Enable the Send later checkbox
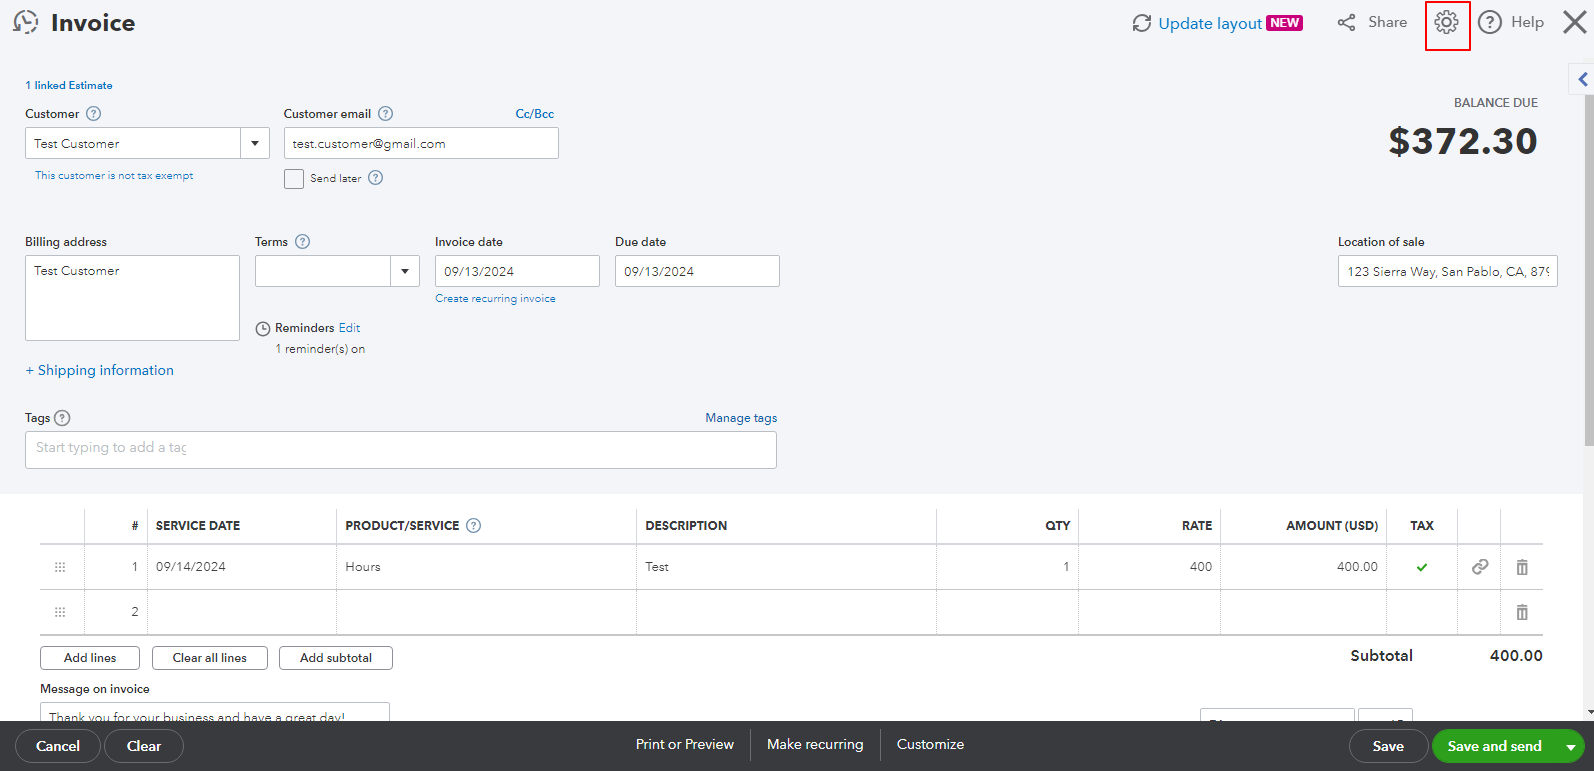 (294, 179)
